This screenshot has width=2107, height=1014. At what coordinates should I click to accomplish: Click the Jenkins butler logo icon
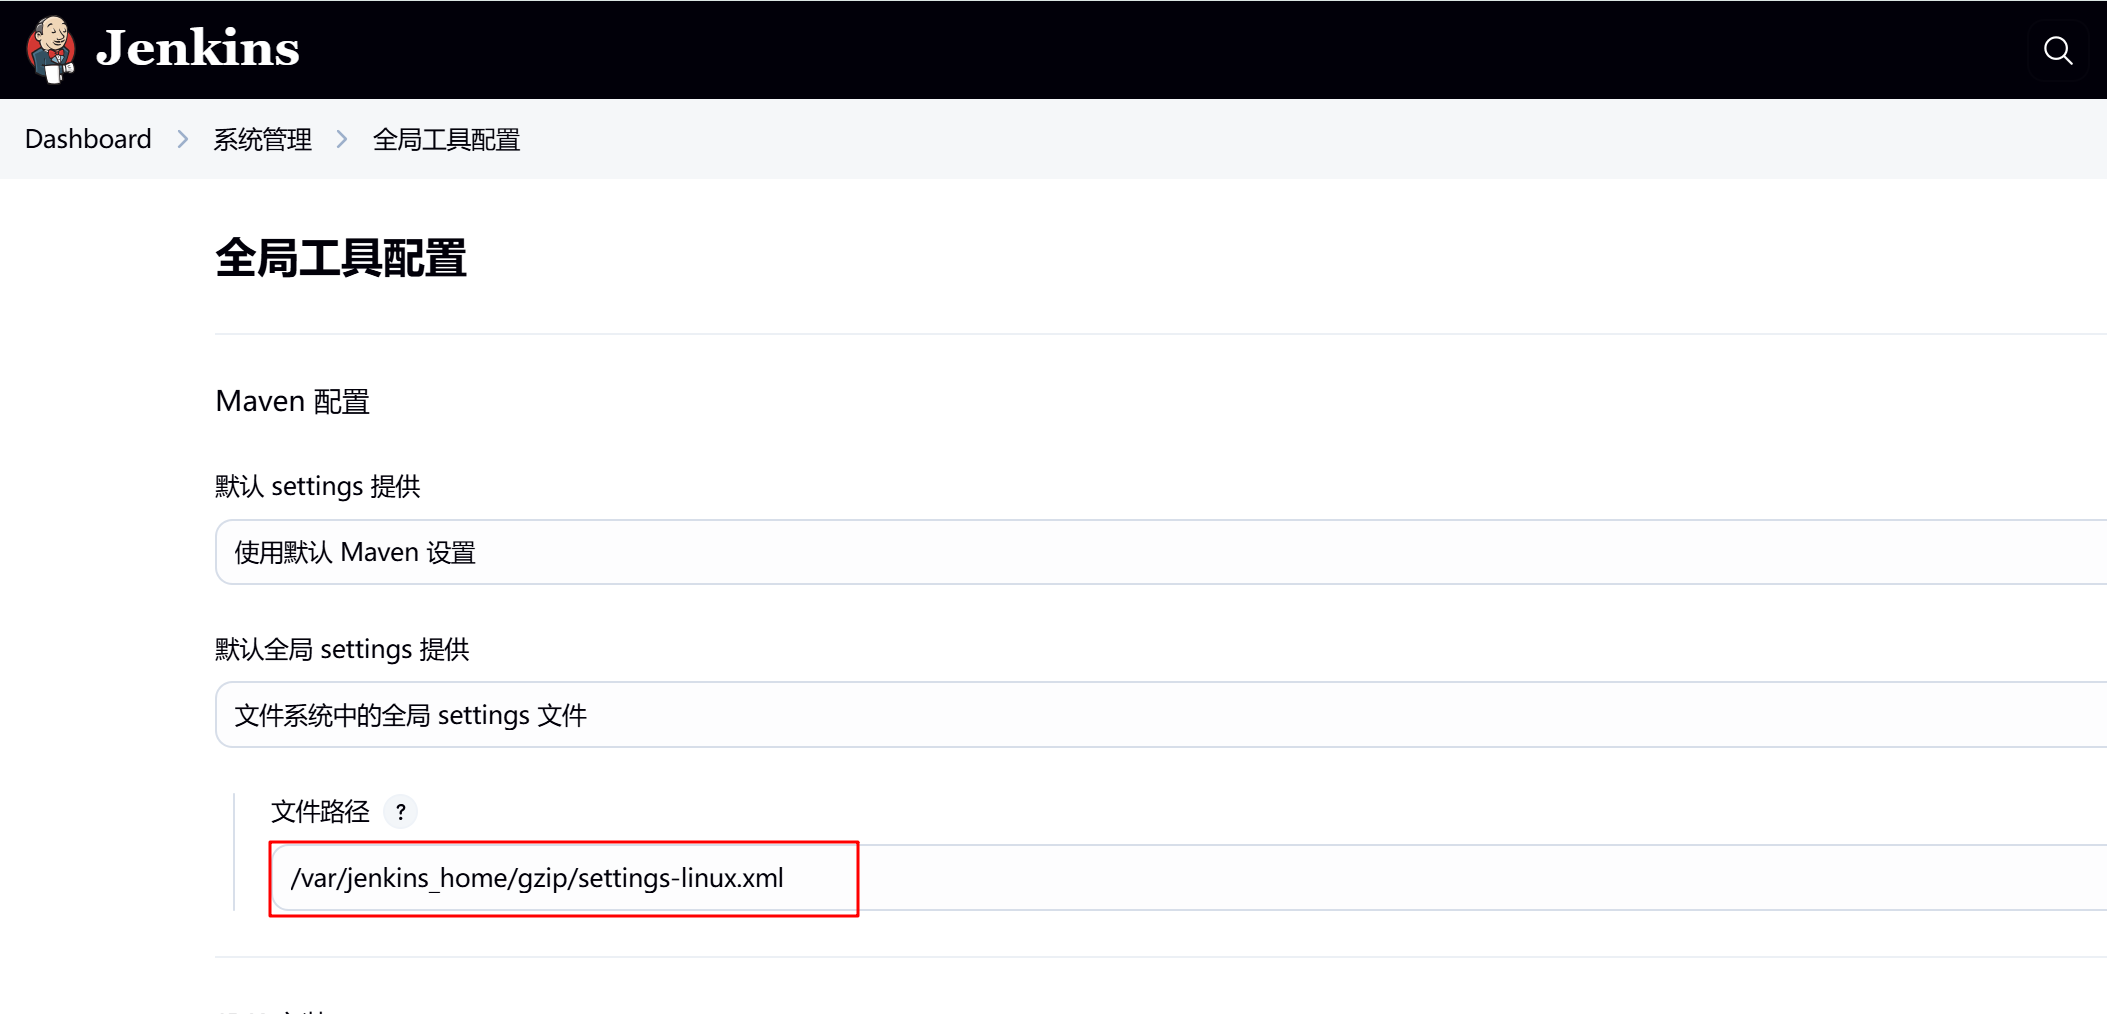pyautogui.click(x=51, y=49)
